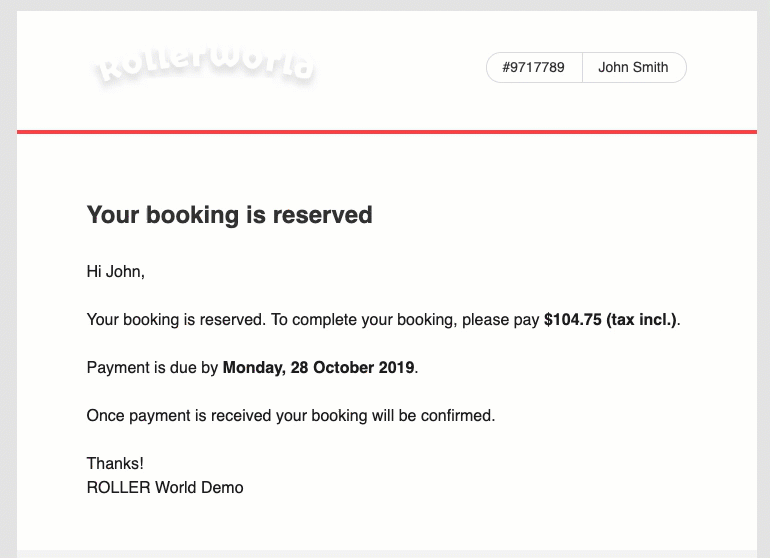Click 'October' in the due date
Image resolution: width=770 pixels, height=558 pixels.
[344, 367]
